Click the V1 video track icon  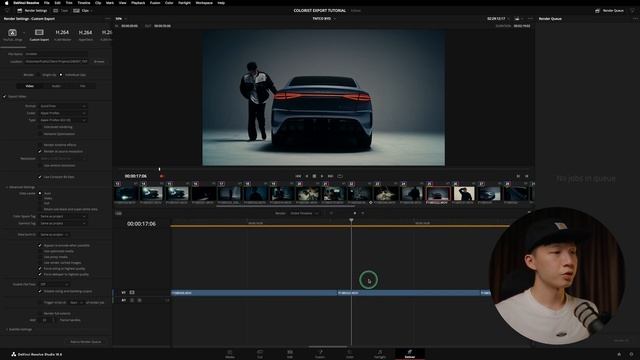132,293
